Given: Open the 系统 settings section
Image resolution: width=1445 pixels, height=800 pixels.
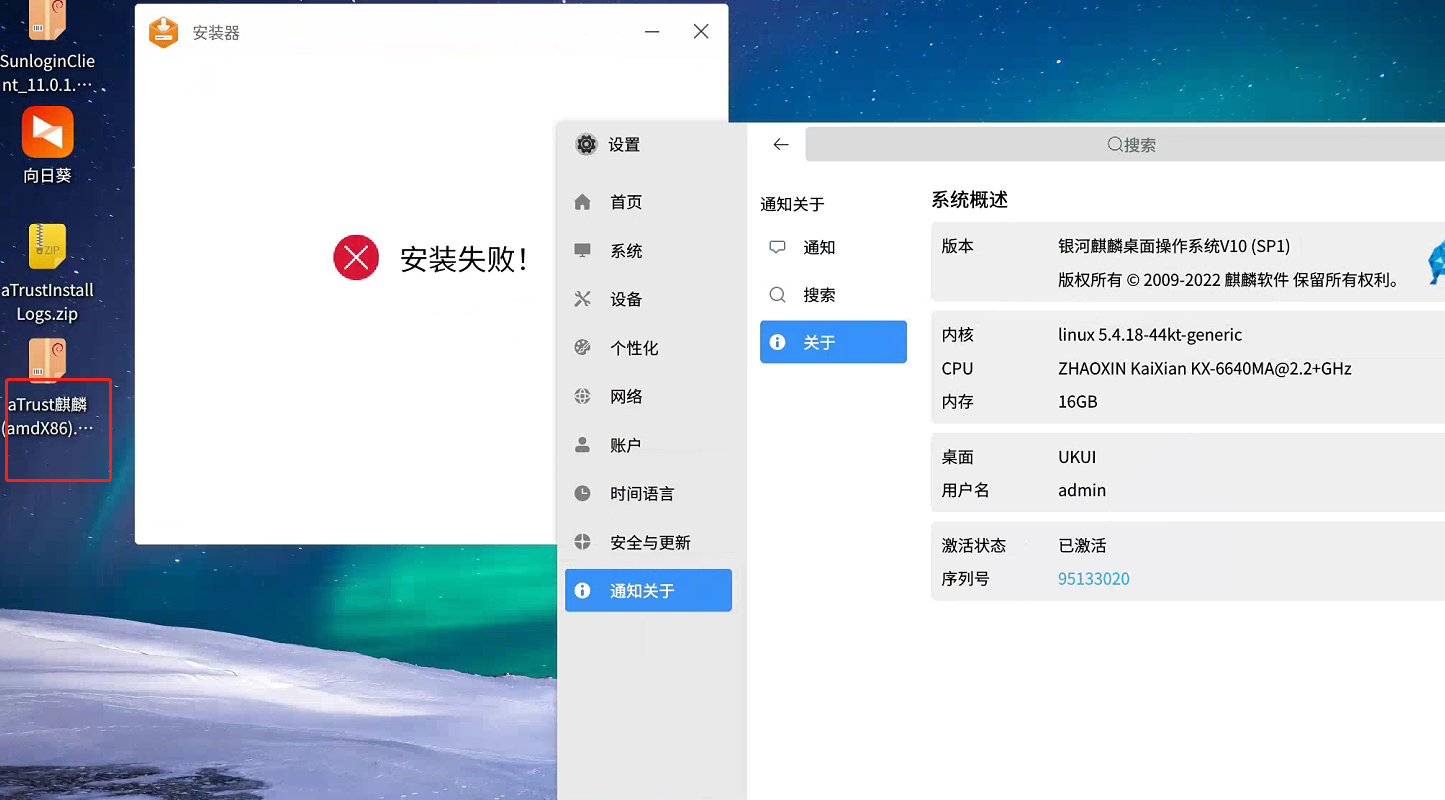Looking at the screenshot, I should (x=626, y=251).
